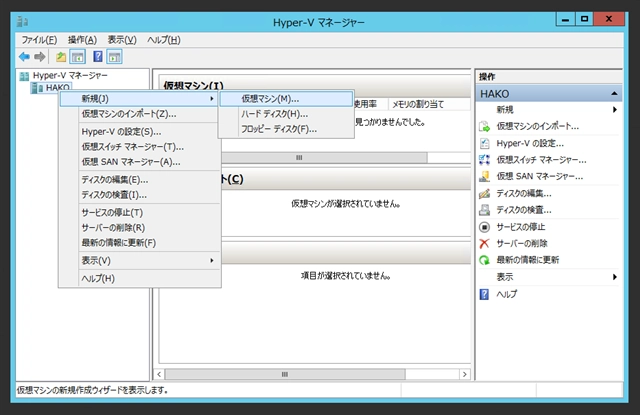The height and width of the screenshot is (415, 640).
Task: Click the red X サーバーの削除 icon
Action: click(x=484, y=244)
